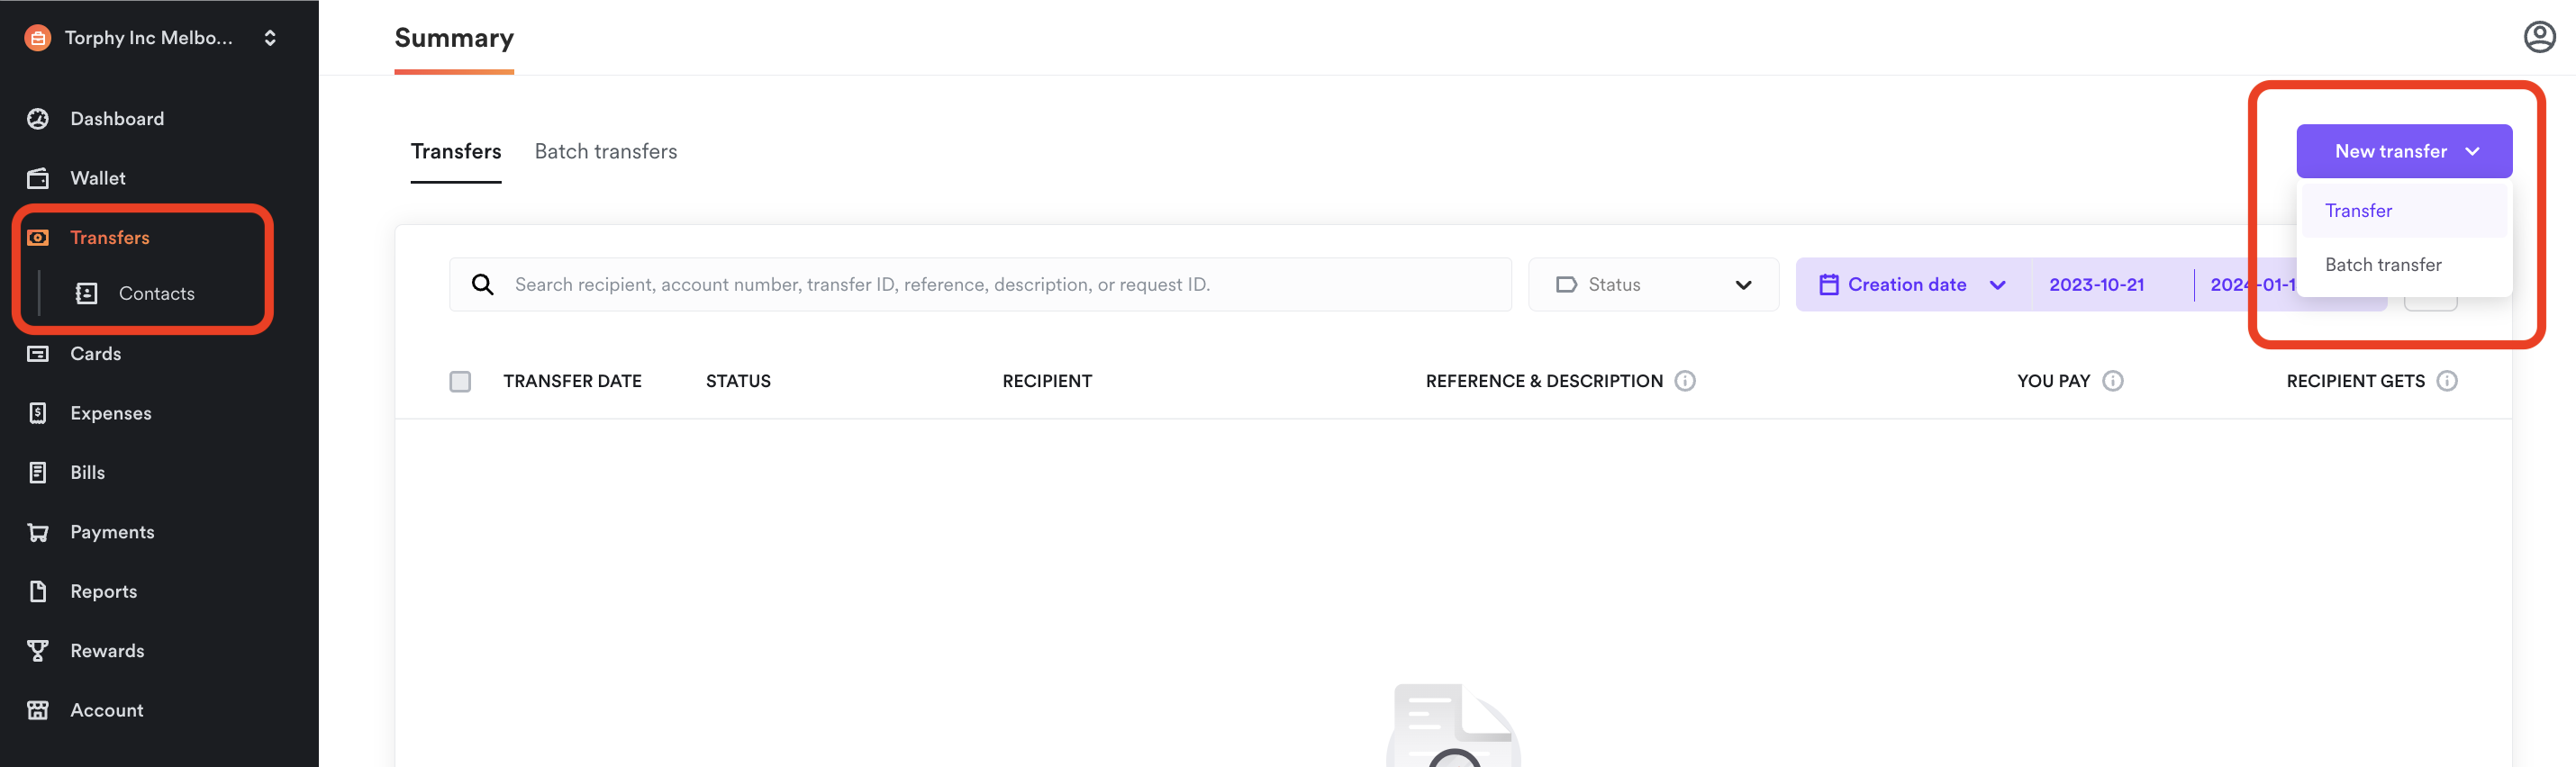Viewport: 2576px width, 767px height.
Task: Select Transfer from the New transfer menu
Action: [2358, 211]
